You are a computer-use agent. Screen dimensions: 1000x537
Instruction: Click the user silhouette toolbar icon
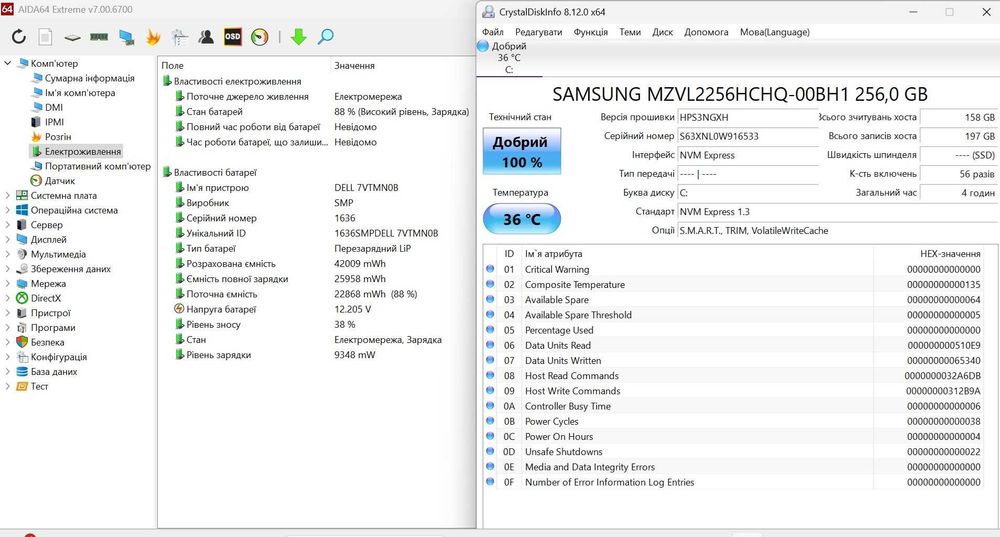coord(206,37)
